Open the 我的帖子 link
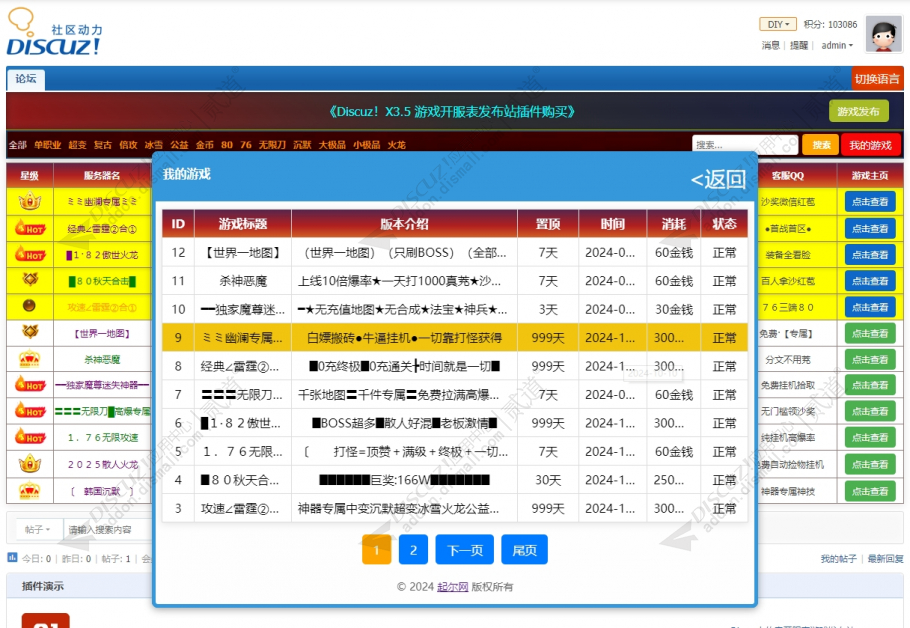910x628 pixels. tap(838, 558)
